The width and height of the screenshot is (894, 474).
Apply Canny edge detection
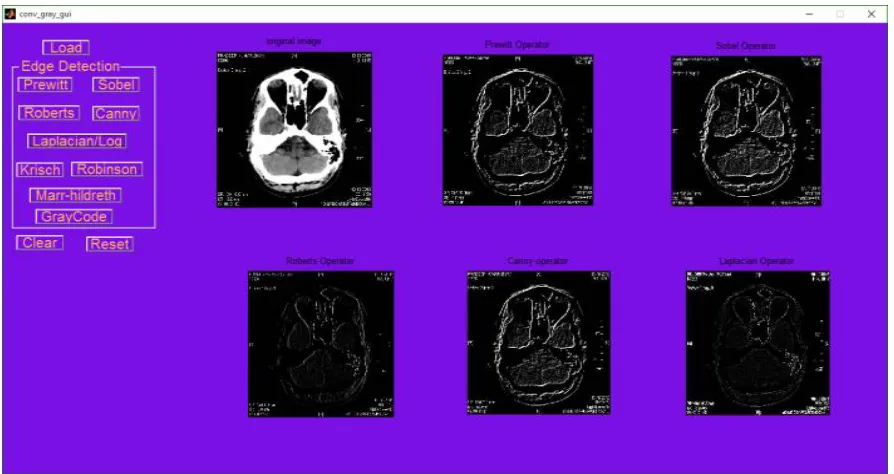point(116,113)
